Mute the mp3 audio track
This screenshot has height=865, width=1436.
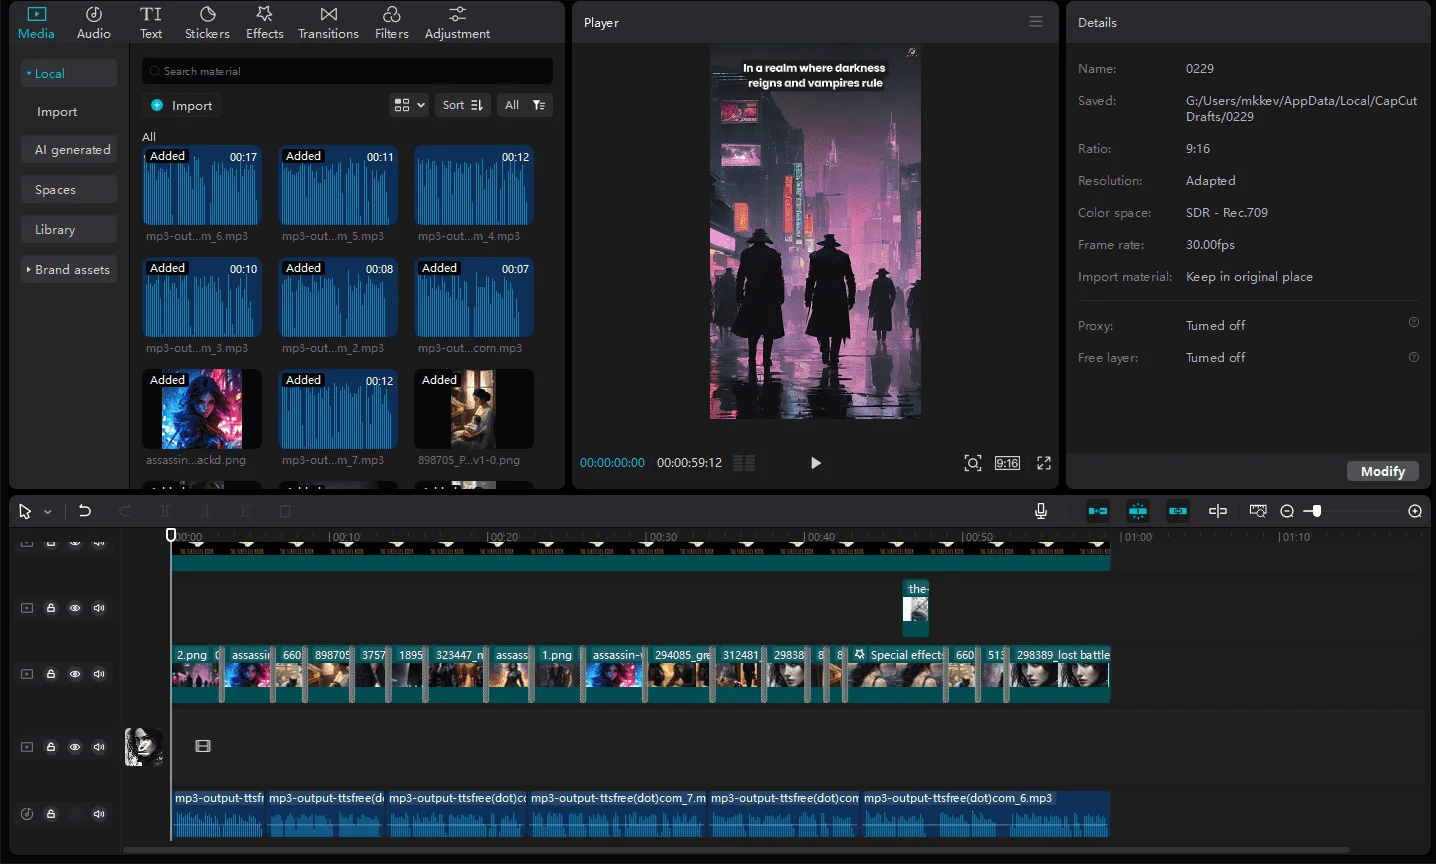point(99,814)
